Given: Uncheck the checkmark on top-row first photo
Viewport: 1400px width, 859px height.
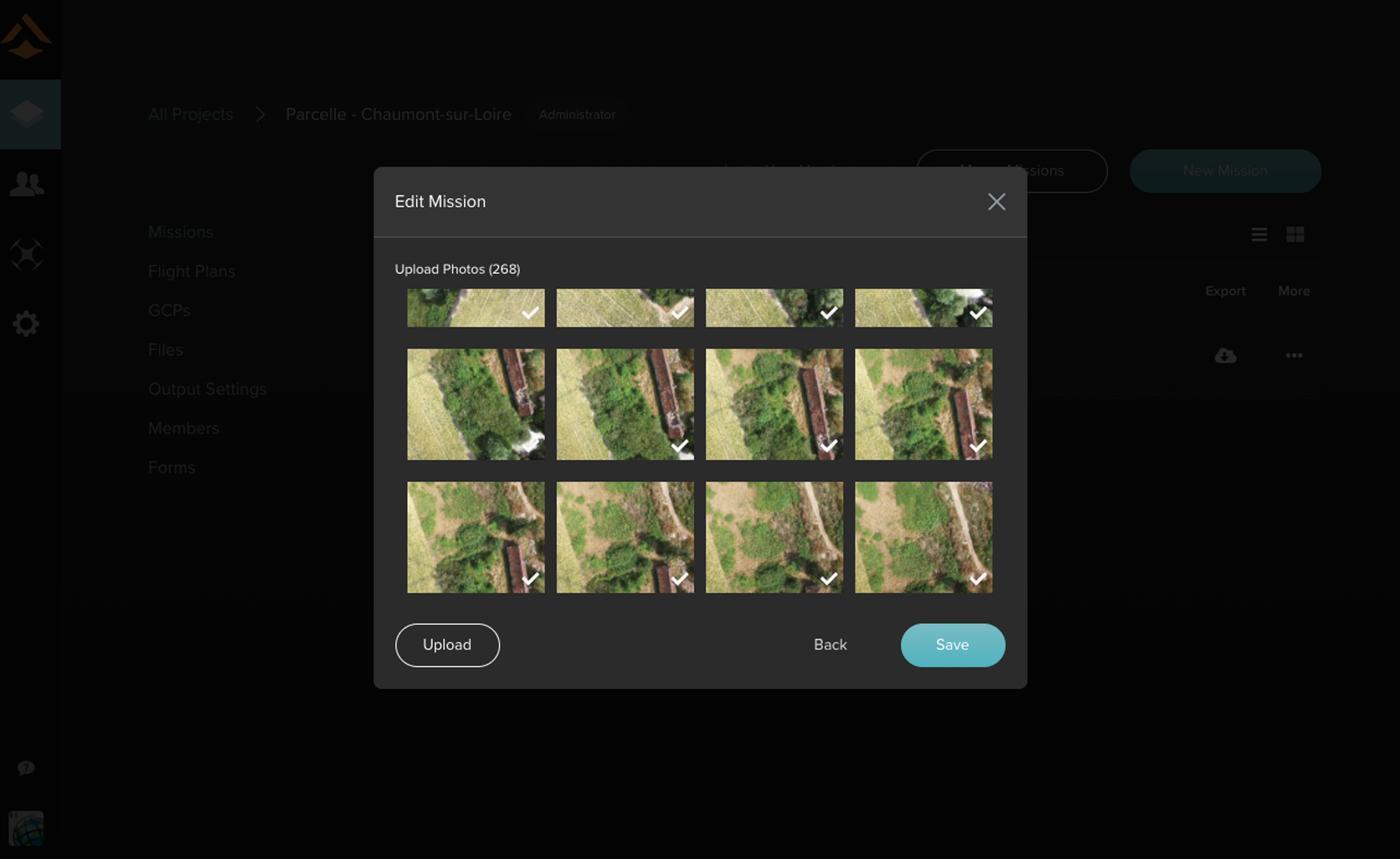Looking at the screenshot, I should [530, 313].
